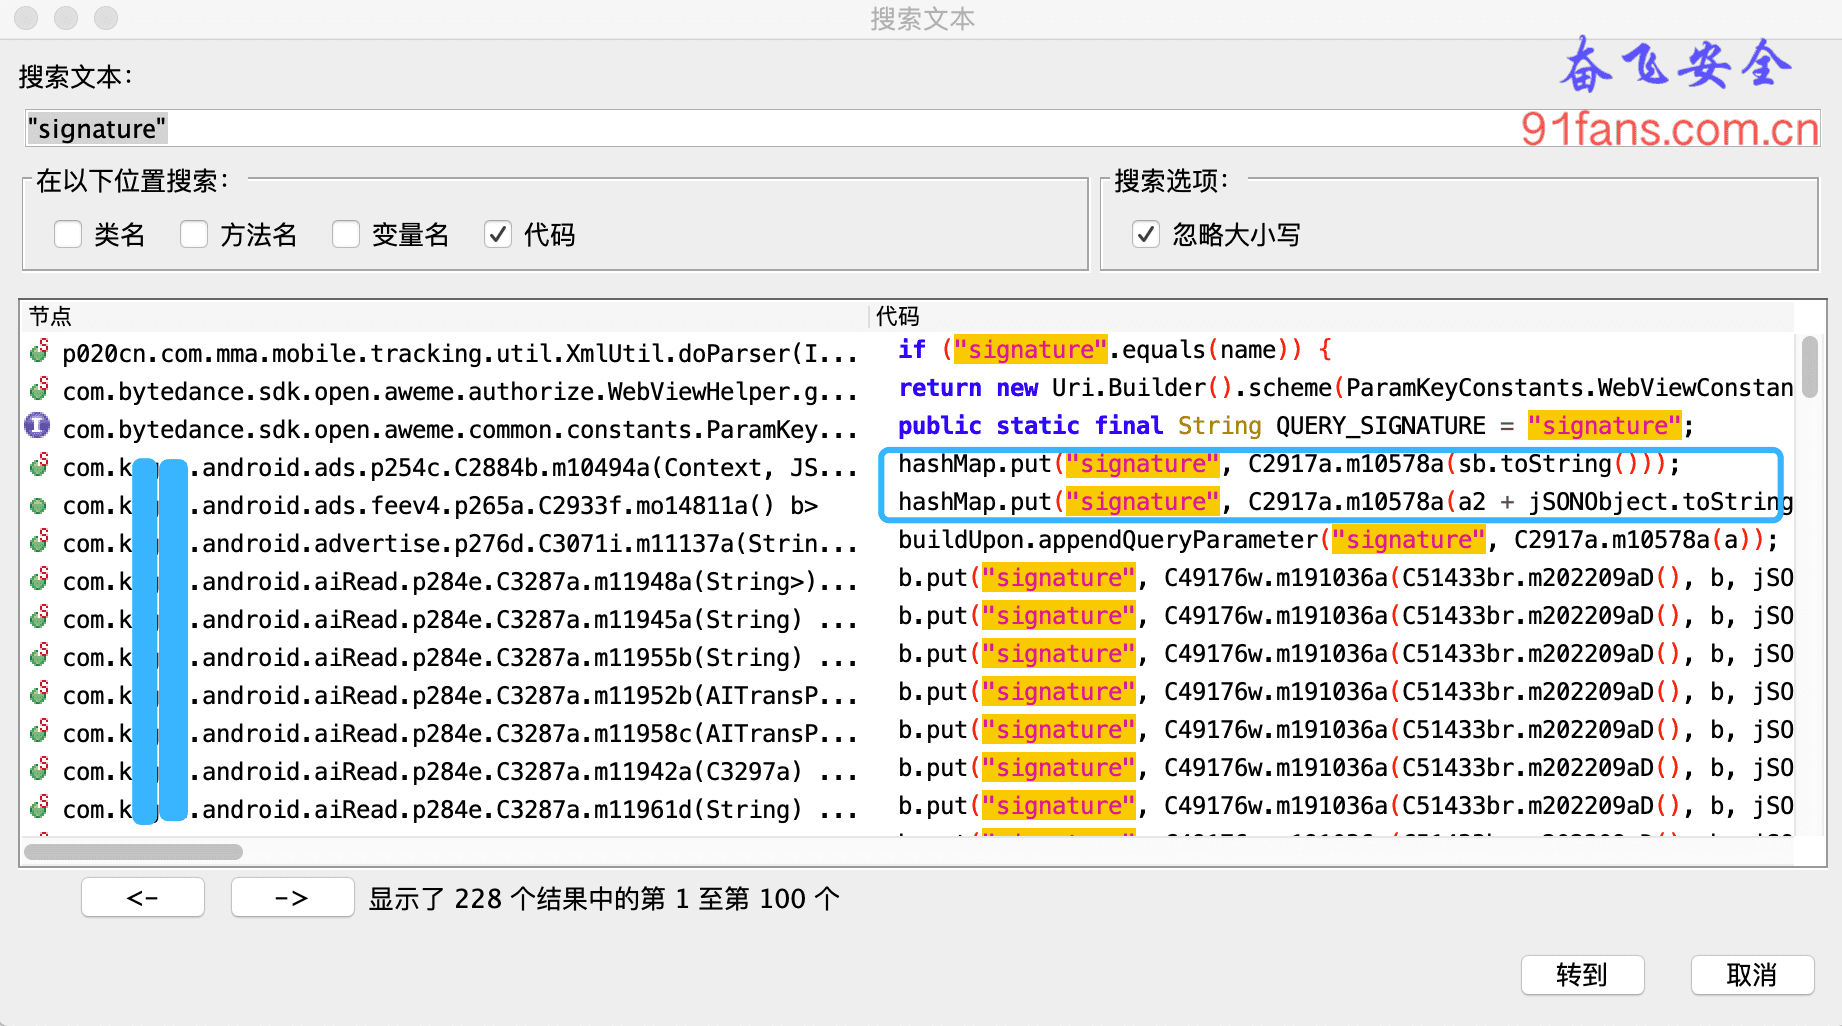Click the horizontal scrollbar of the results table

pos(133,852)
